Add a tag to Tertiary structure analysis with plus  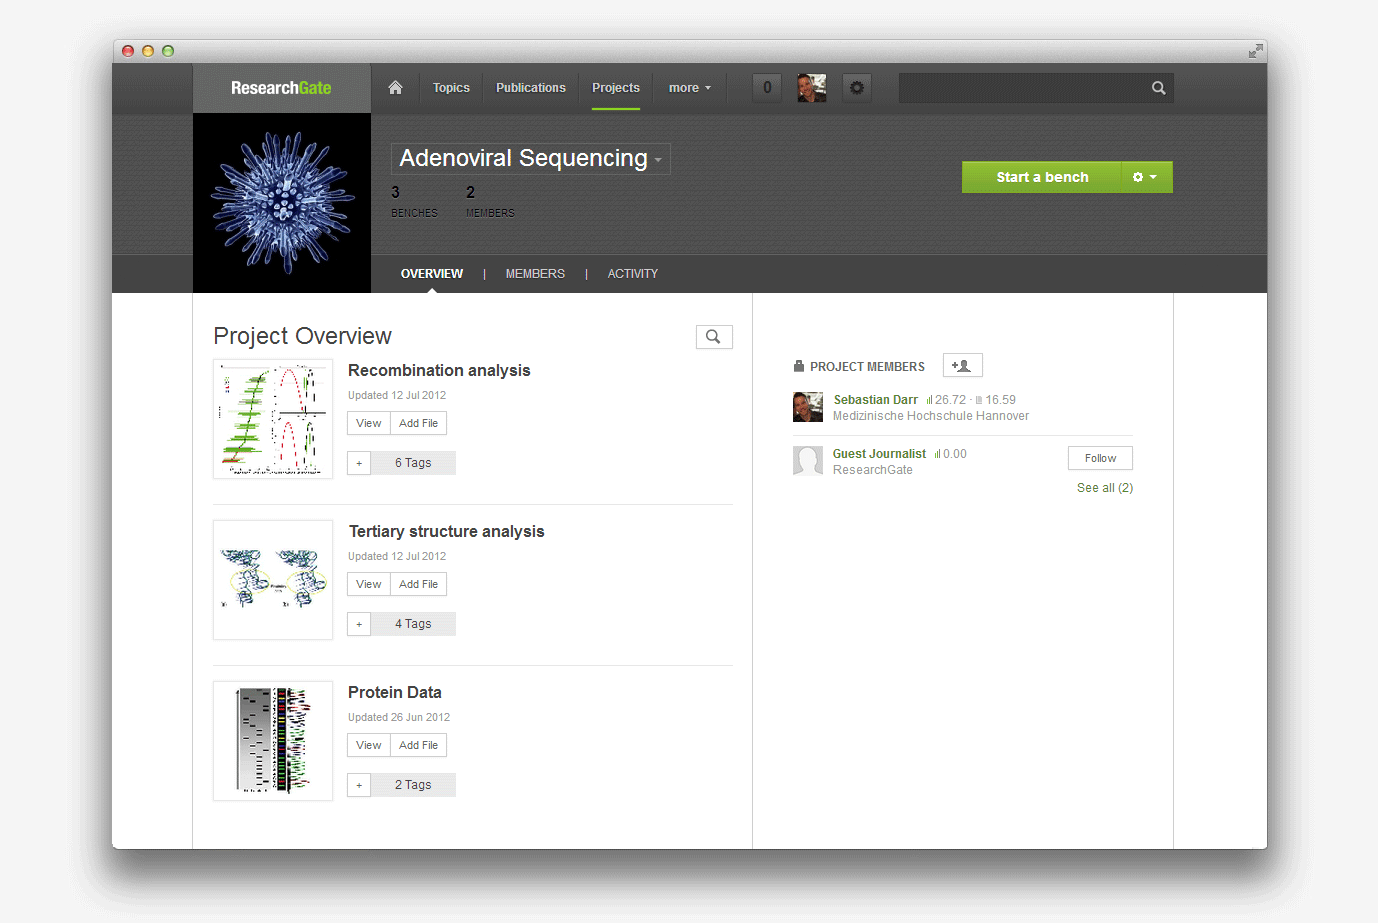pos(359,624)
